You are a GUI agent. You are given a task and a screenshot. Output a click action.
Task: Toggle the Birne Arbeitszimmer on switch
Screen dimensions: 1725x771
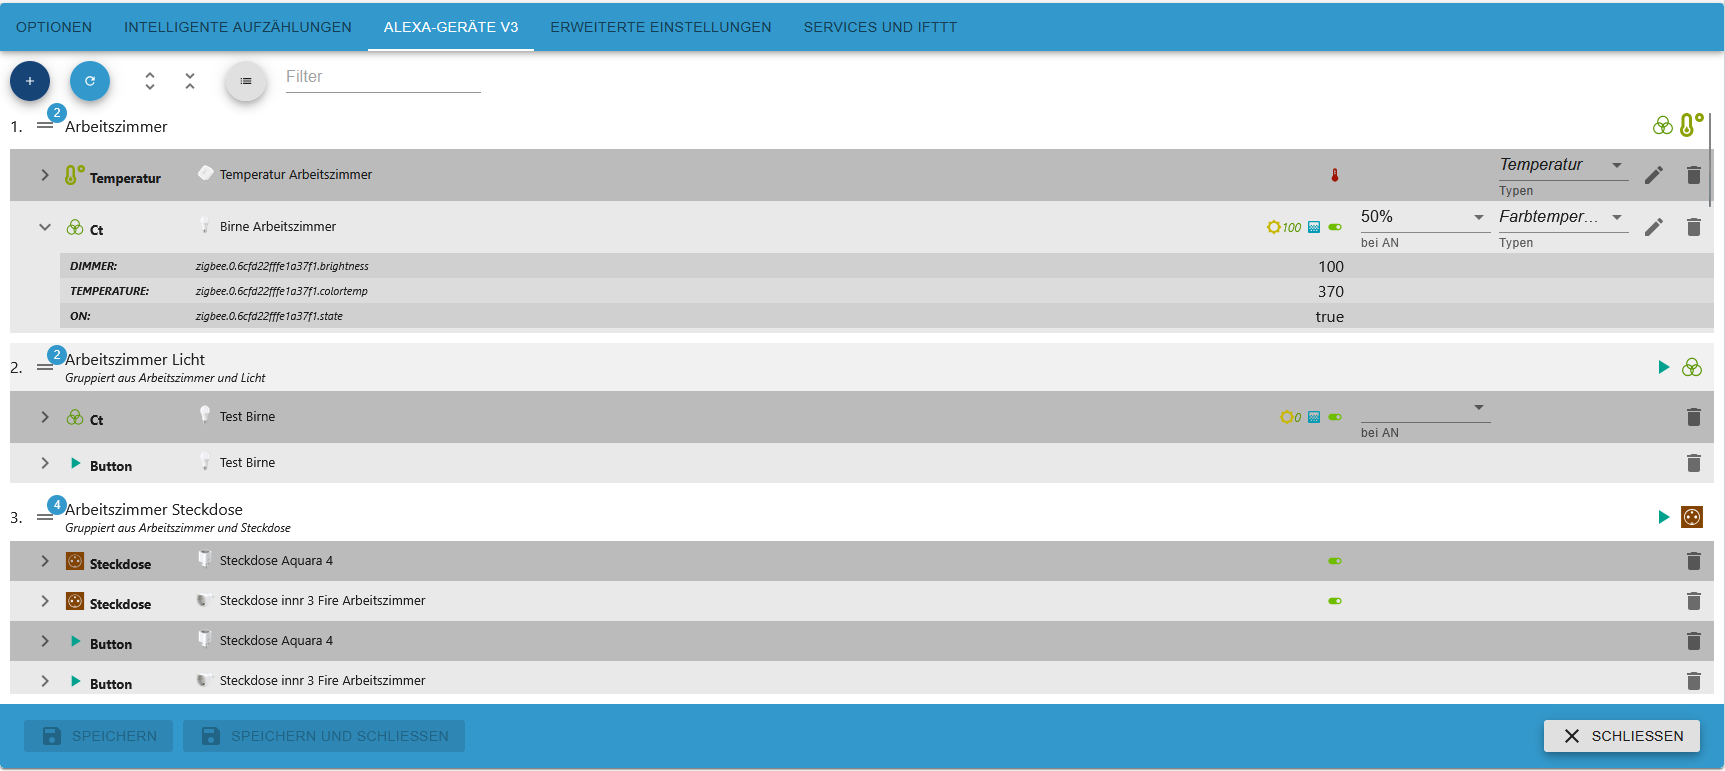pos(1335,227)
